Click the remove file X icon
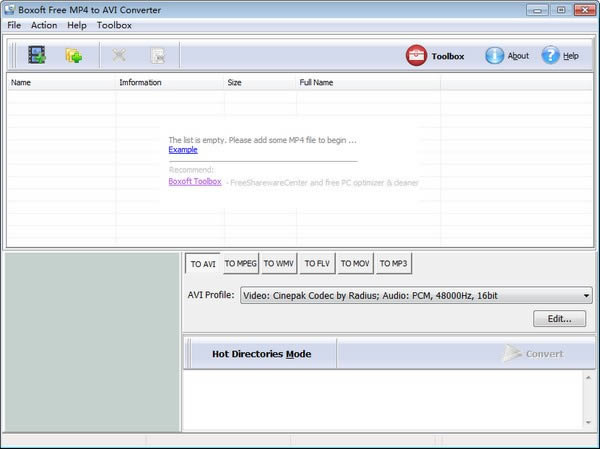 pyautogui.click(x=119, y=56)
